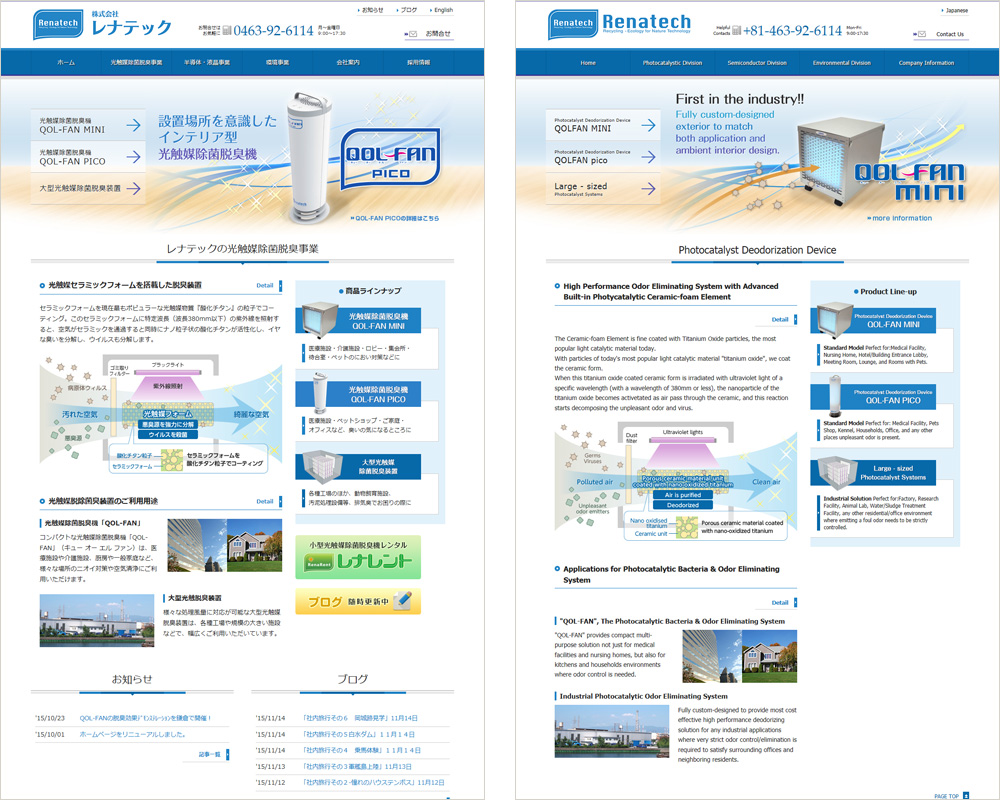Screen dimensions: 1000x800
Task: Click the arrow on the English QOLFAN MINI hero button
Action: [x=648, y=125]
